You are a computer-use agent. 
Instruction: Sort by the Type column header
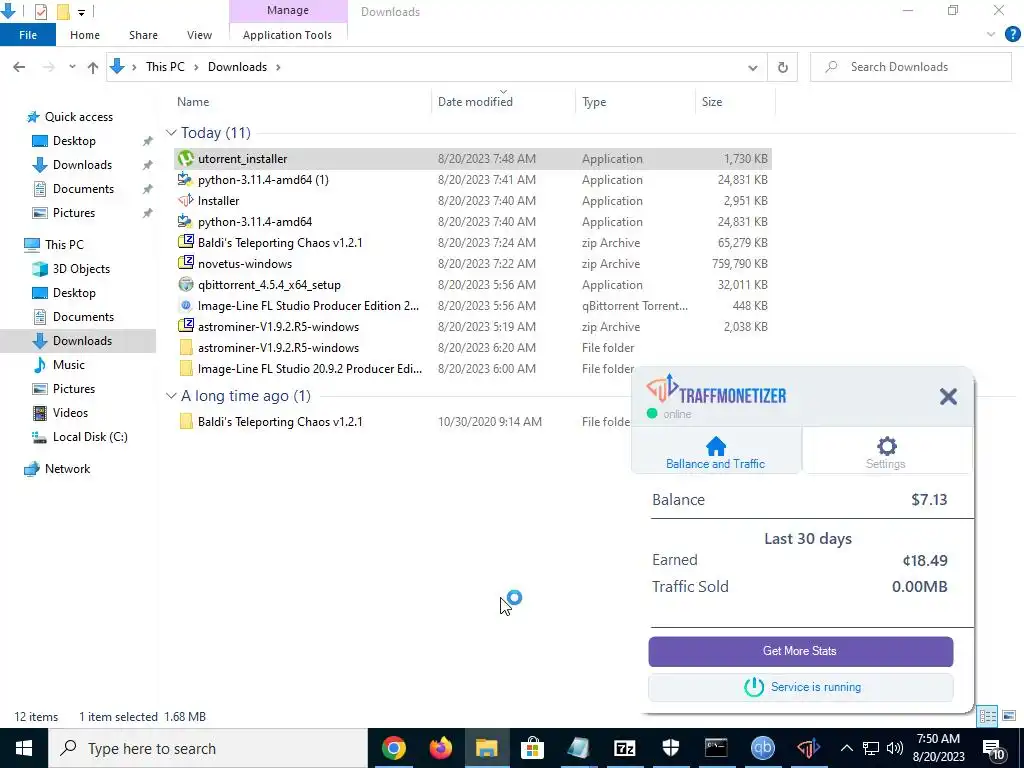(594, 102)
